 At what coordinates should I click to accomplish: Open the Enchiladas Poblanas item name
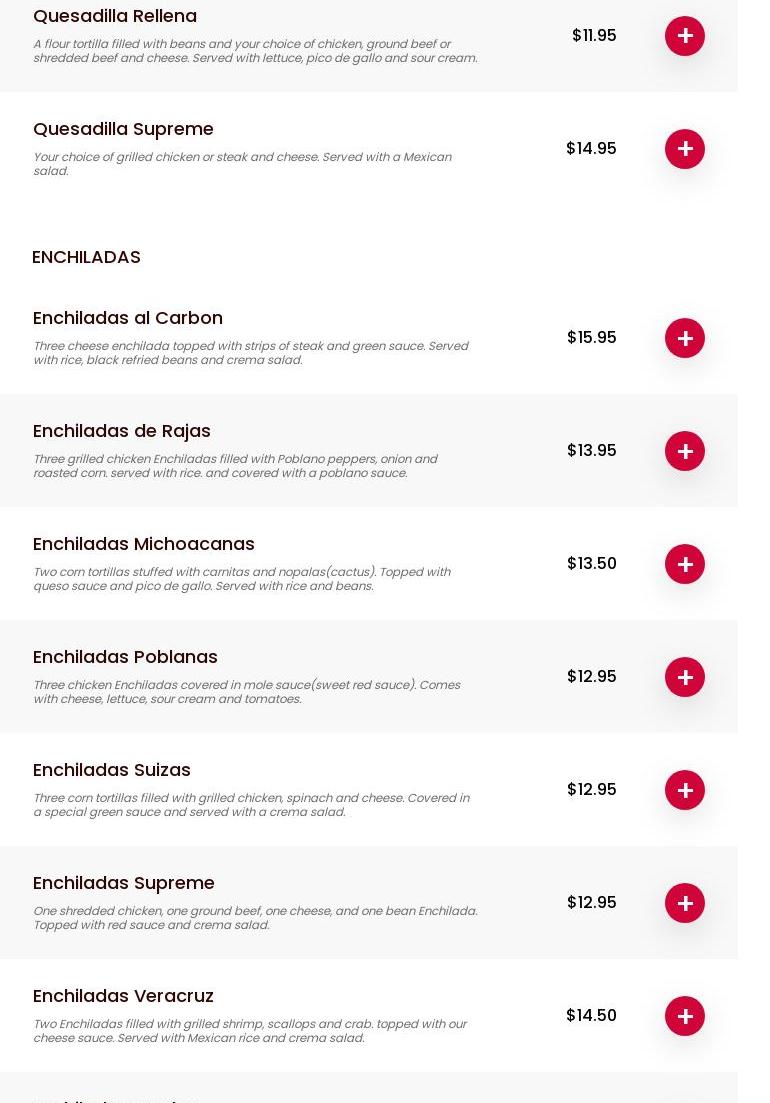click(x=125, y=657)
